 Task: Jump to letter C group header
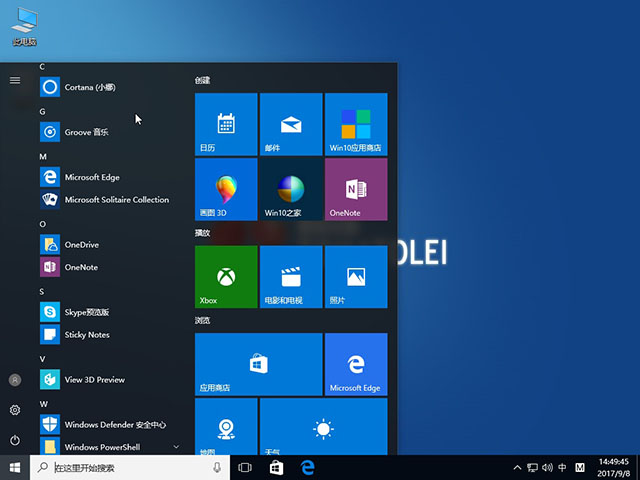pyautogui.click(x=42, y=67)
